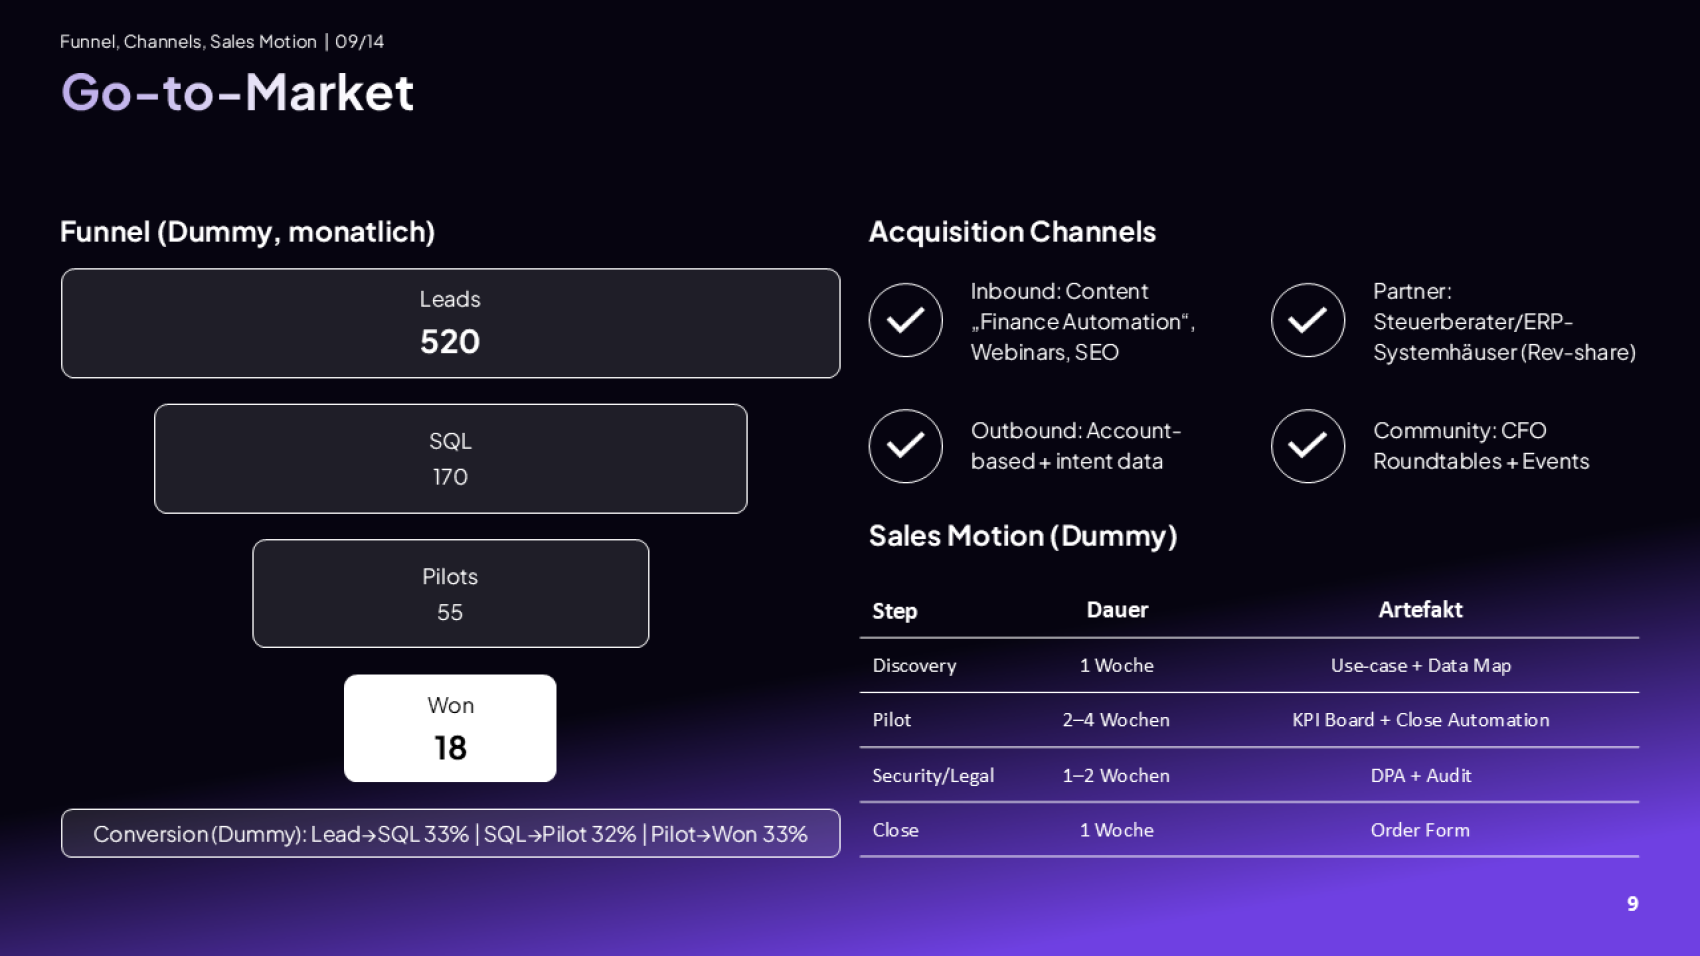The image size is (1700, 956).
Task: Click the Partner Steuerberater checkmark icon
Action: [1307, 320]
